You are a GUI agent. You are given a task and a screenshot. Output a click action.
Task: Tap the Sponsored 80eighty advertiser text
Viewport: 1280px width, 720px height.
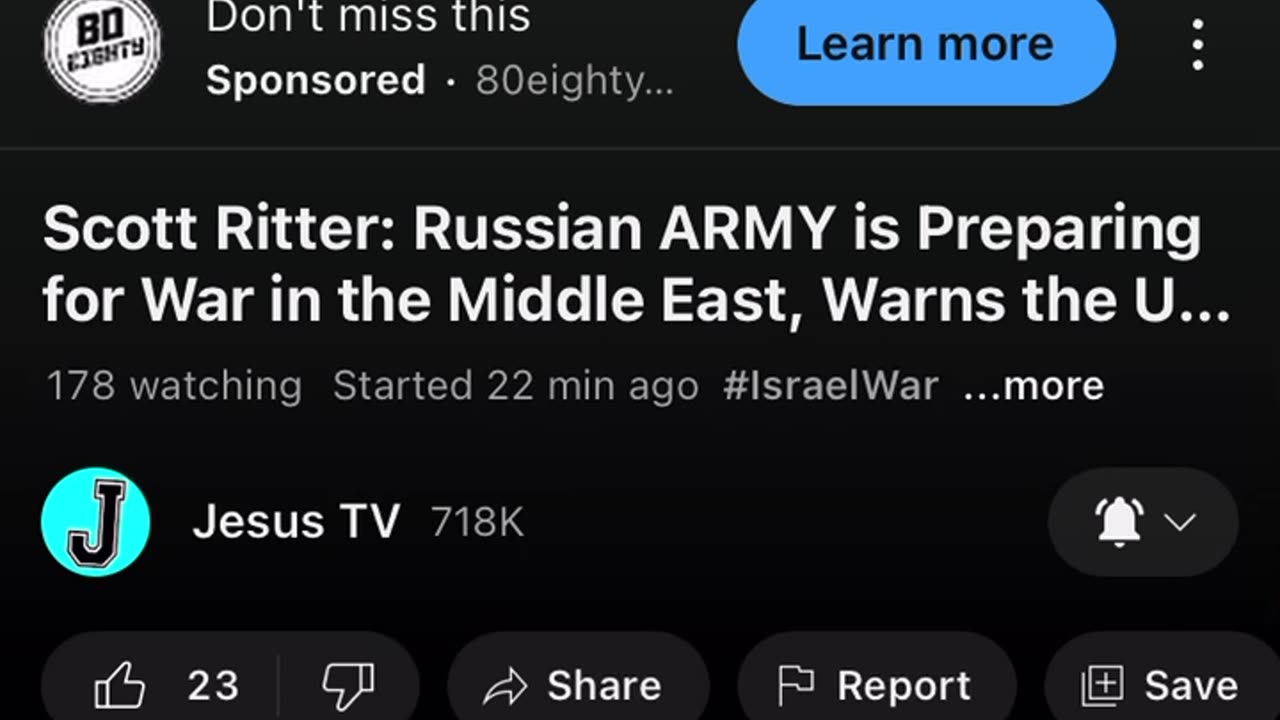440,81
